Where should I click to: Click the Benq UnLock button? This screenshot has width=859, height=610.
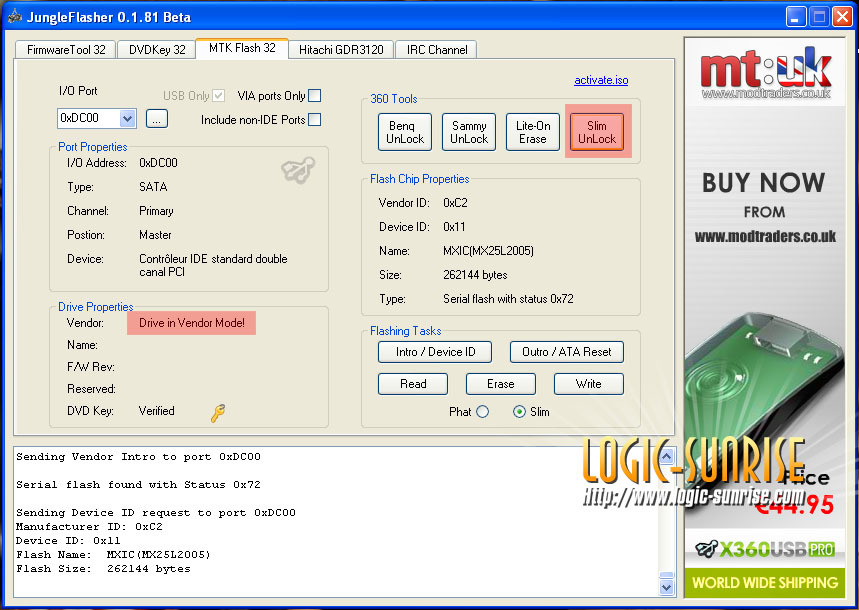coord(405,132)
